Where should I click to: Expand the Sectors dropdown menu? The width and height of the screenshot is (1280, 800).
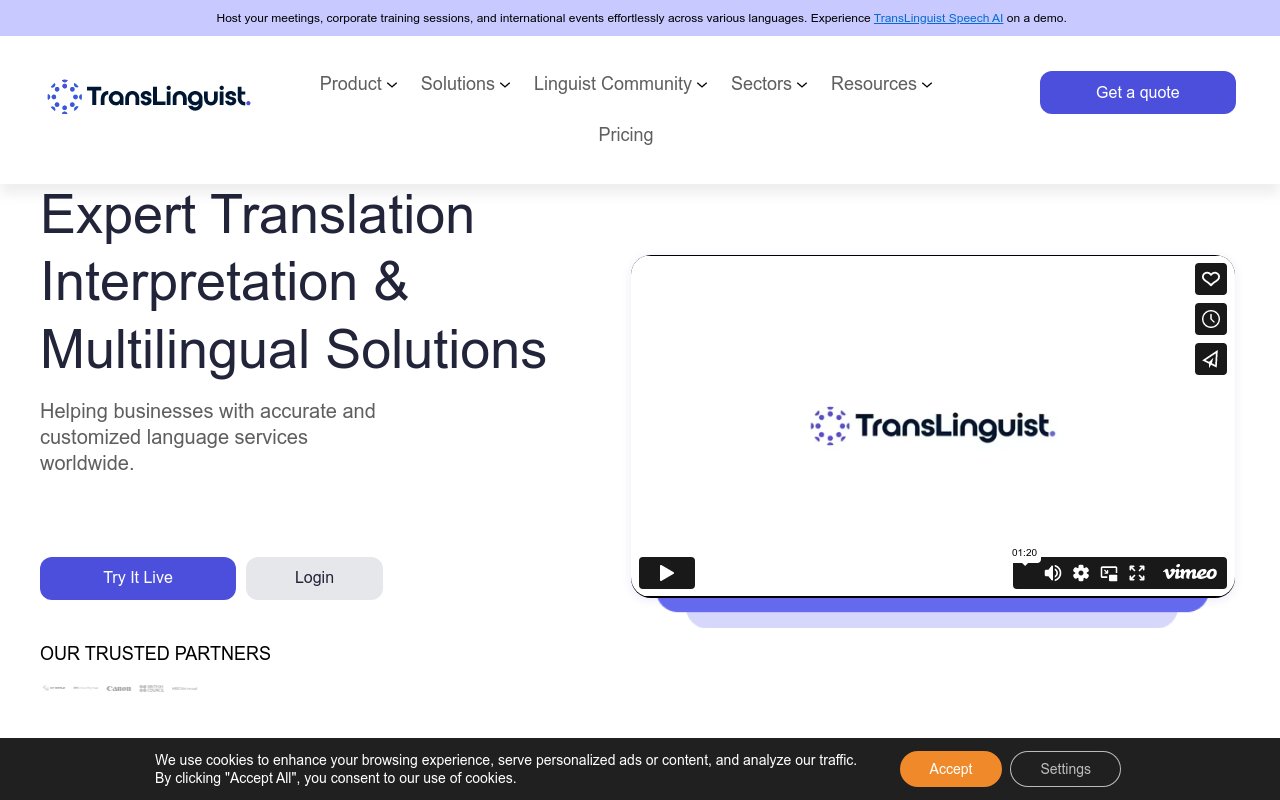pyautogui.click(x=769, y=84)
